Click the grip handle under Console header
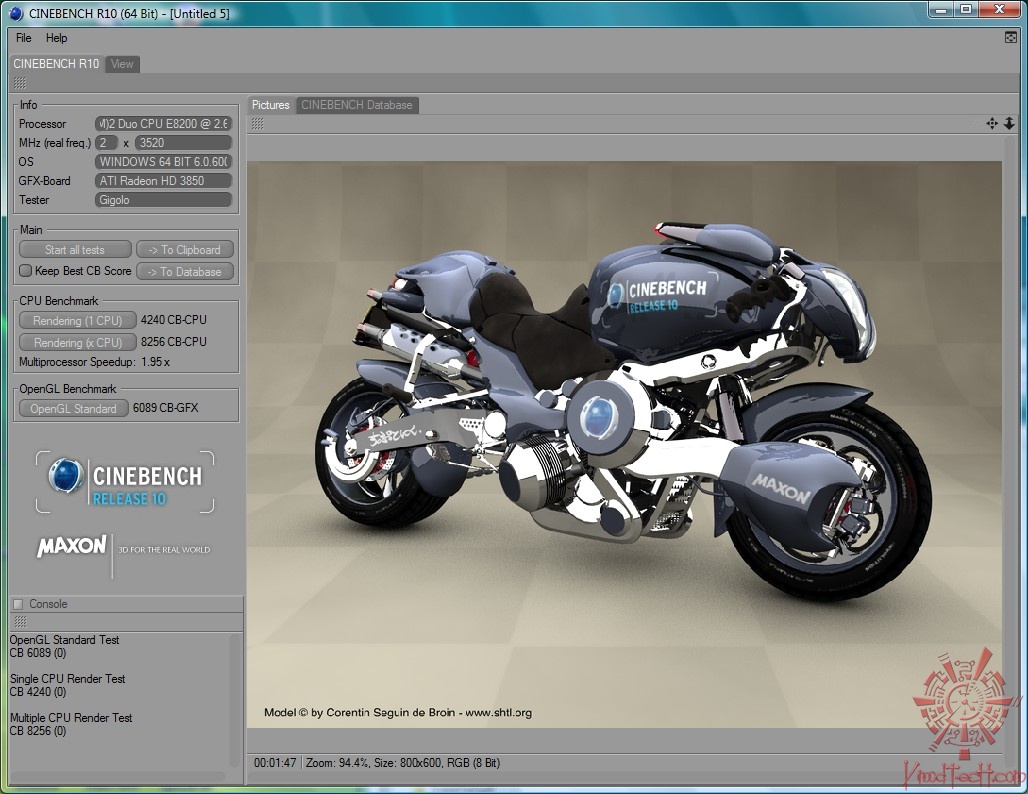This screenshot has height=794, width=1028. coord(20,621)
